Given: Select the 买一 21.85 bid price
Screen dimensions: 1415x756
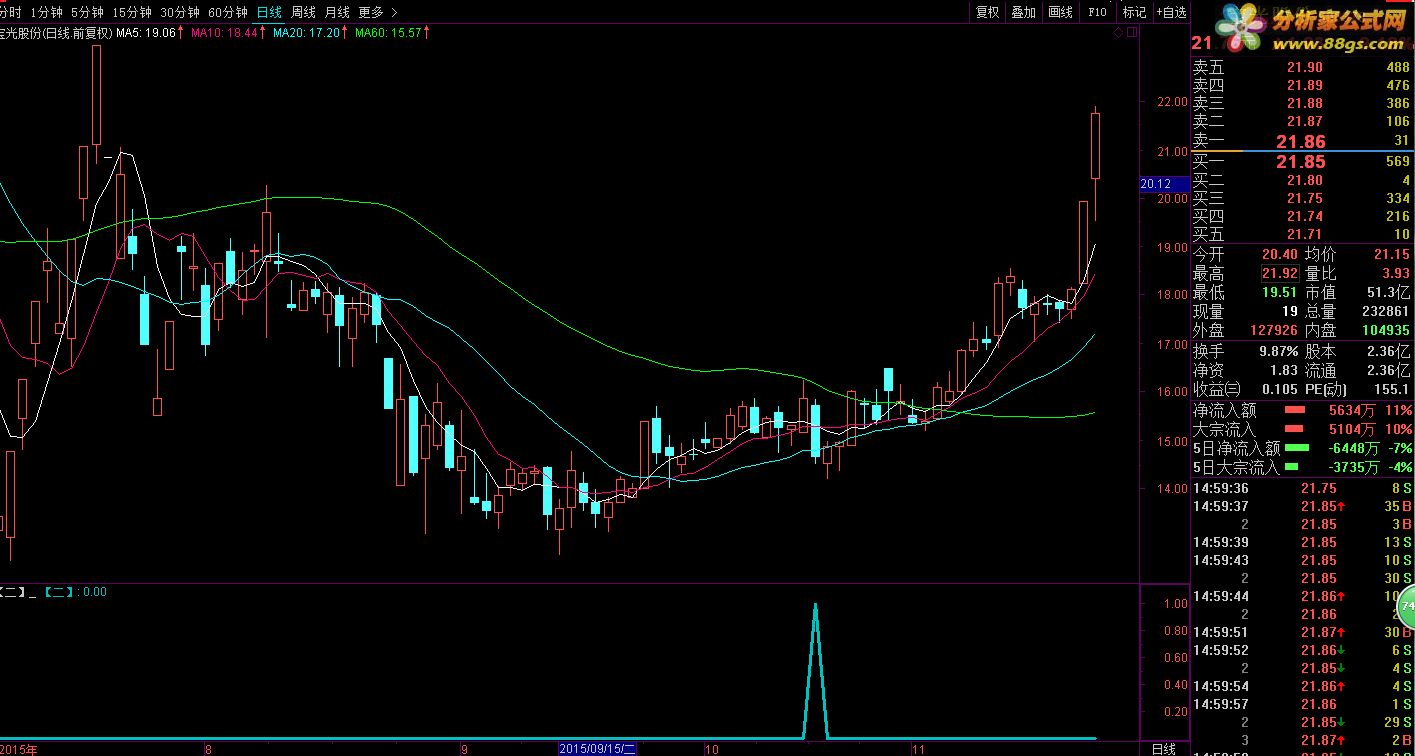Looking at the screenshot, I should pos(1301,161).
